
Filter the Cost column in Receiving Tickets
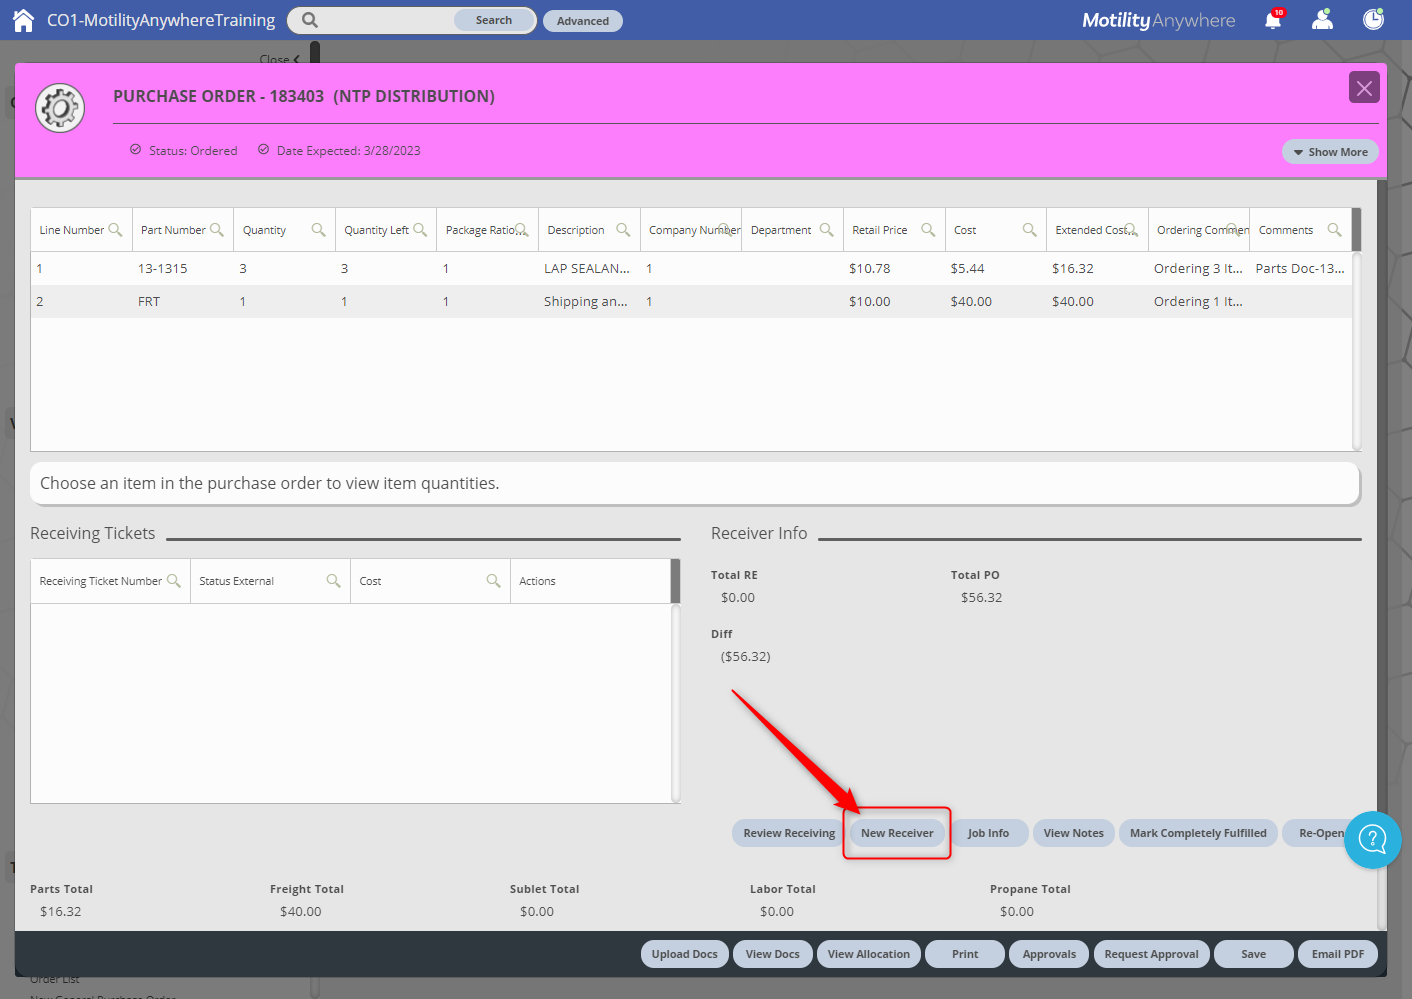494,581
